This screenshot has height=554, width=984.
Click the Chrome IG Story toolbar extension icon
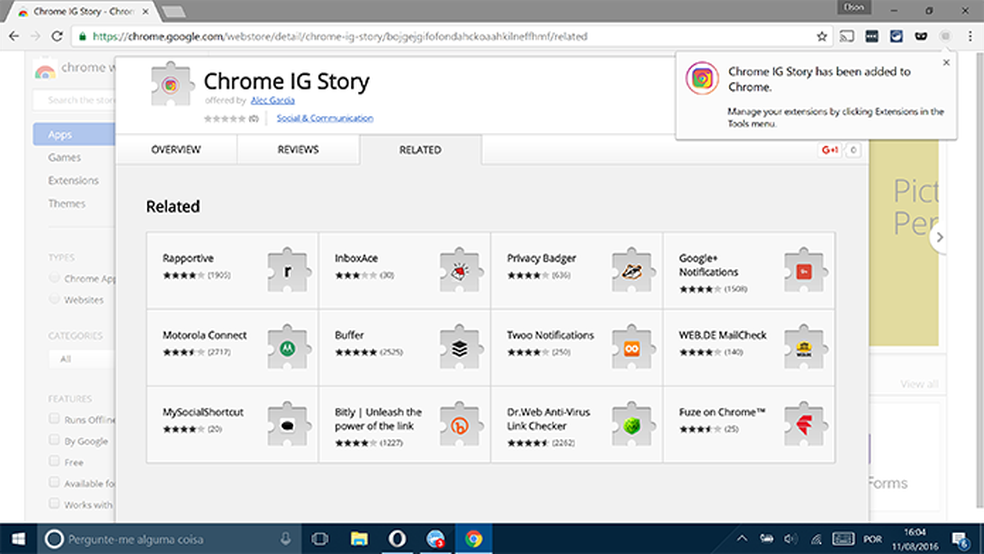(946, 36)
